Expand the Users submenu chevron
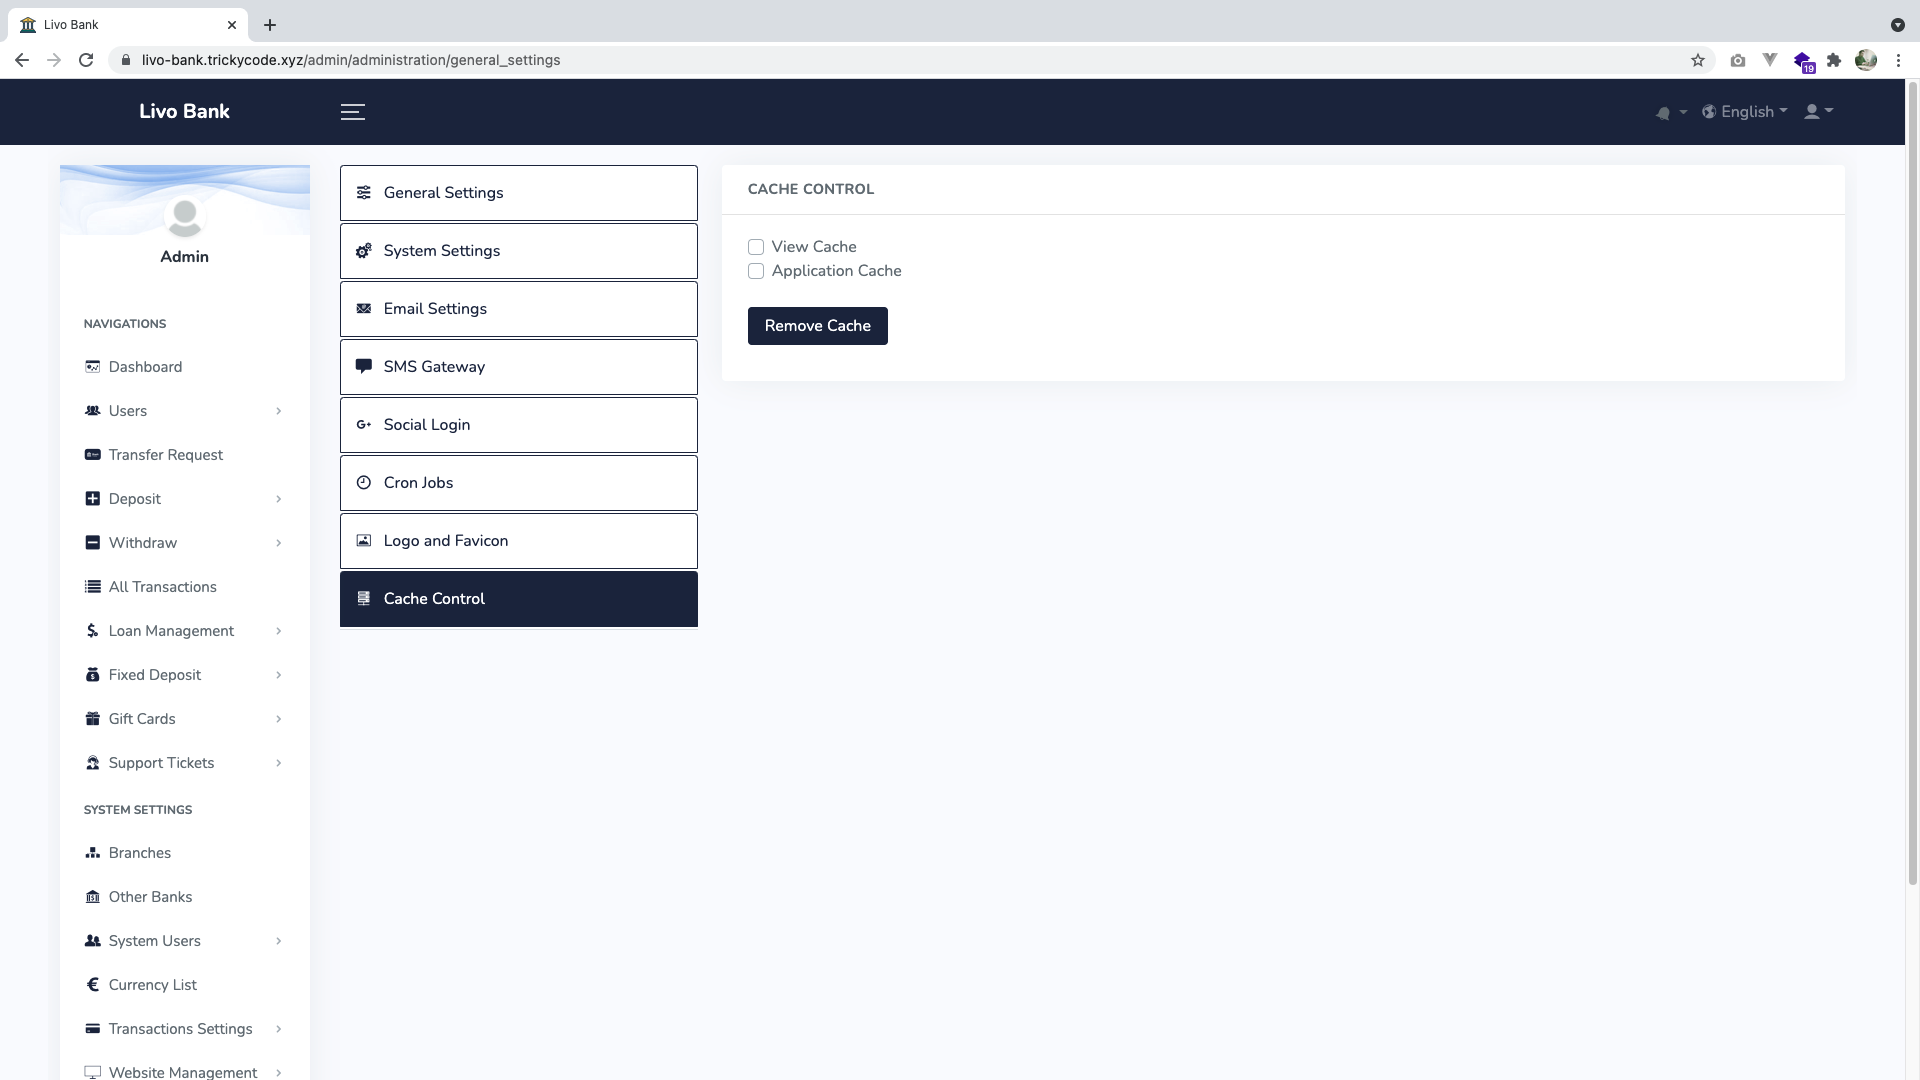The width and height of the screenshot is (1920, 1080). pyautogui.click(x=278, y=411)
